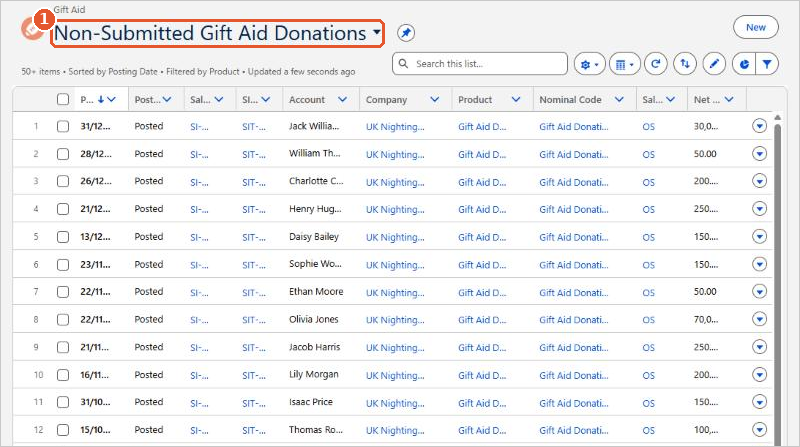Open list view controls gear menu
The height and width of the screenshot is (447, 800).
click(589, 64)
